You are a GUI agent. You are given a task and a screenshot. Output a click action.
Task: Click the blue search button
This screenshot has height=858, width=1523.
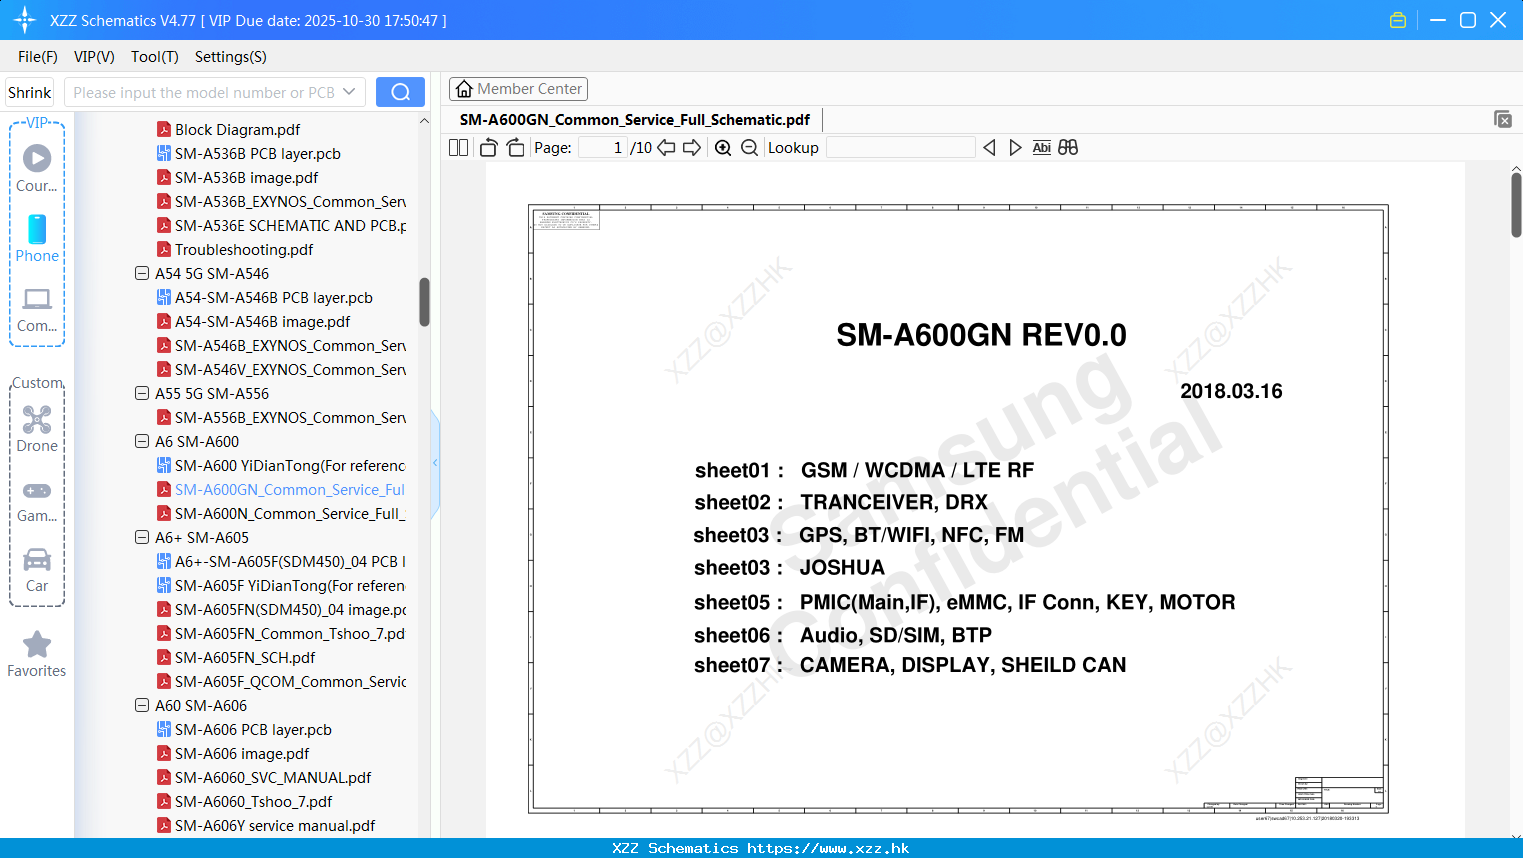(x=400, y=92)
